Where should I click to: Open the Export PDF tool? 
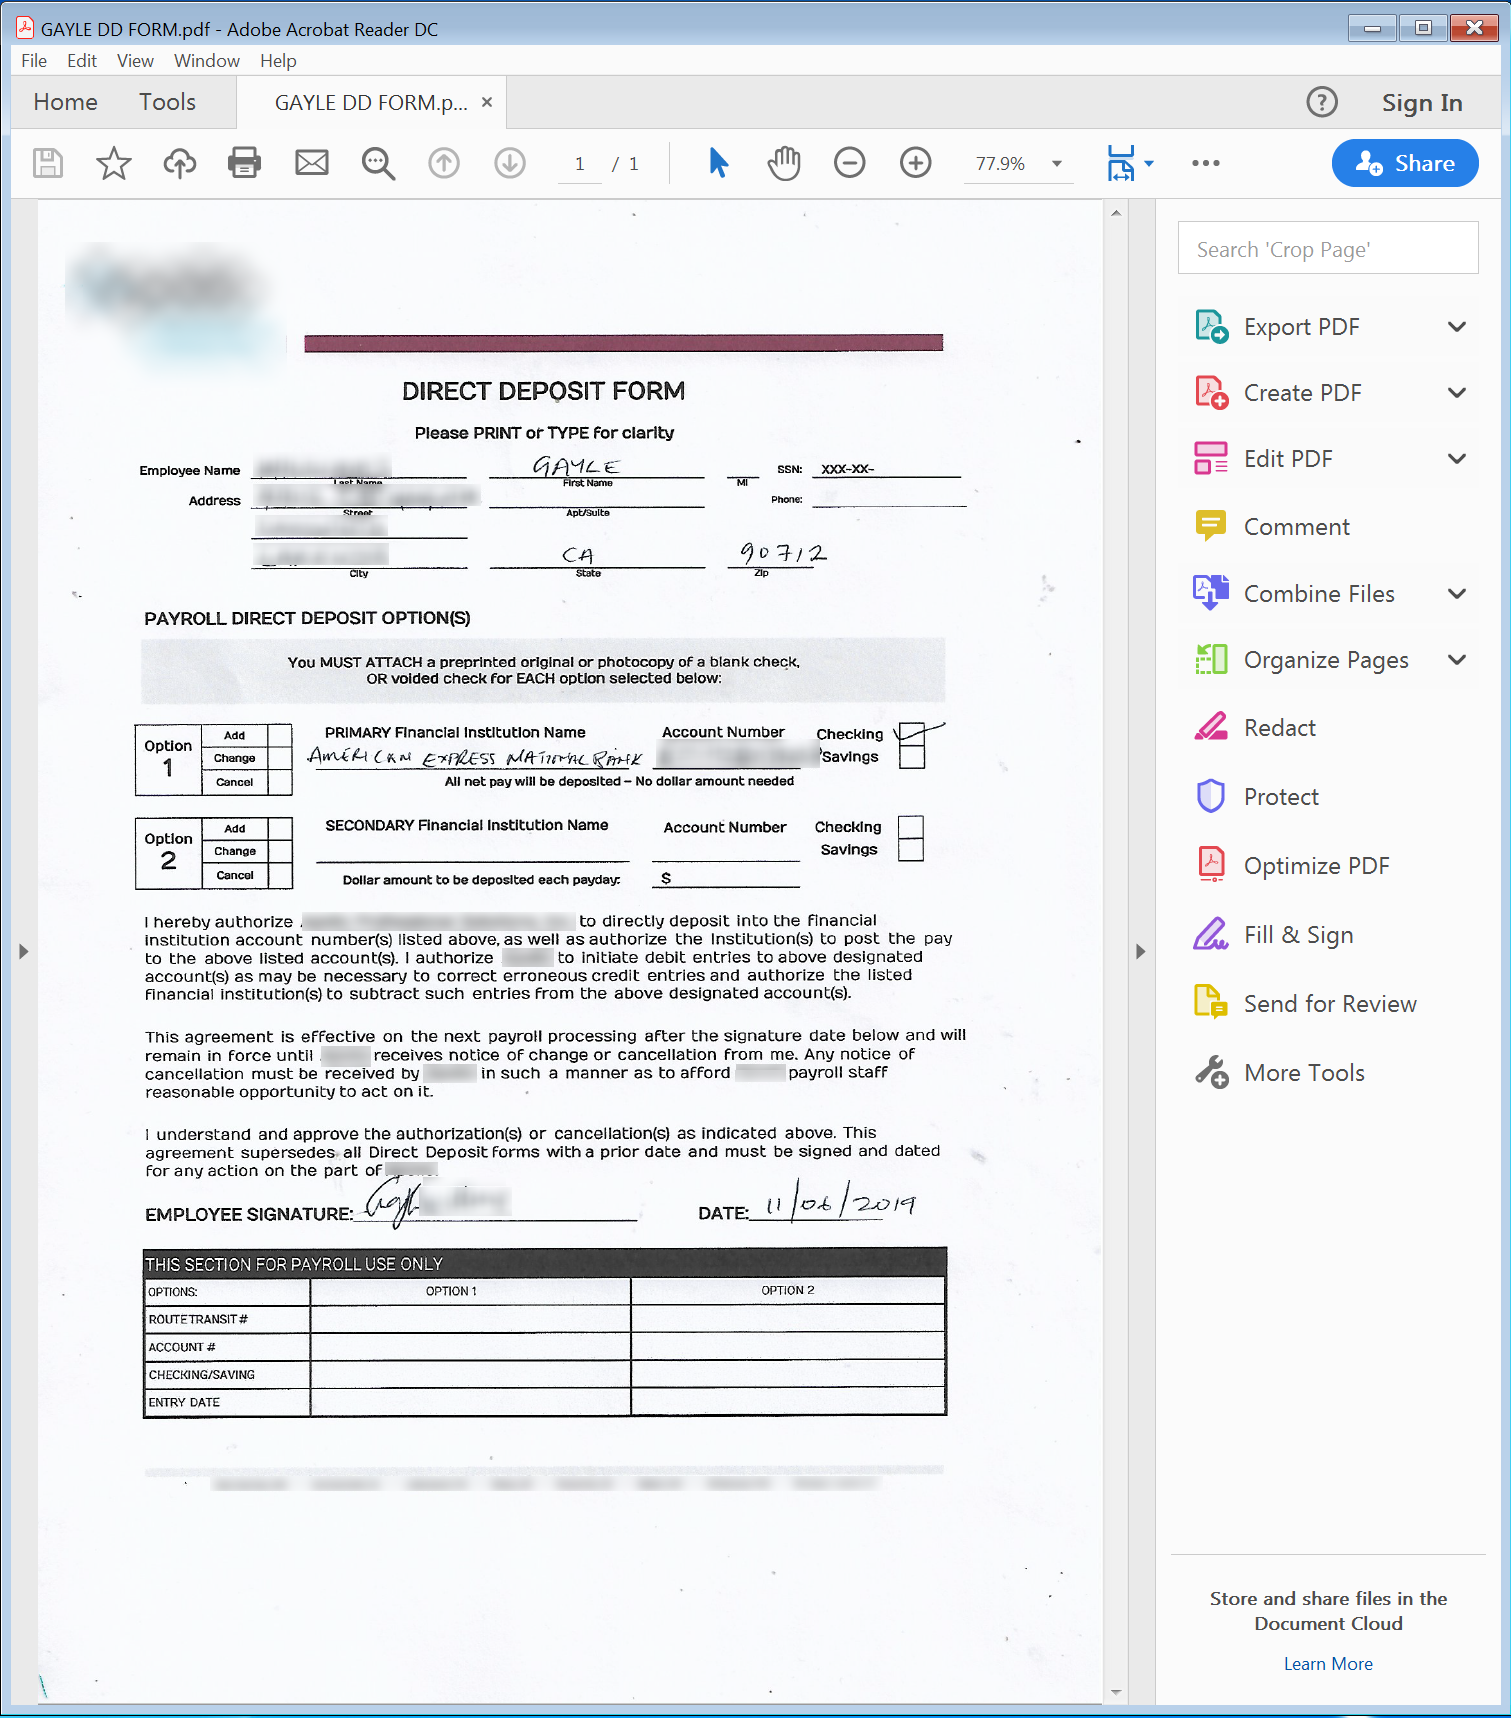1301,327
